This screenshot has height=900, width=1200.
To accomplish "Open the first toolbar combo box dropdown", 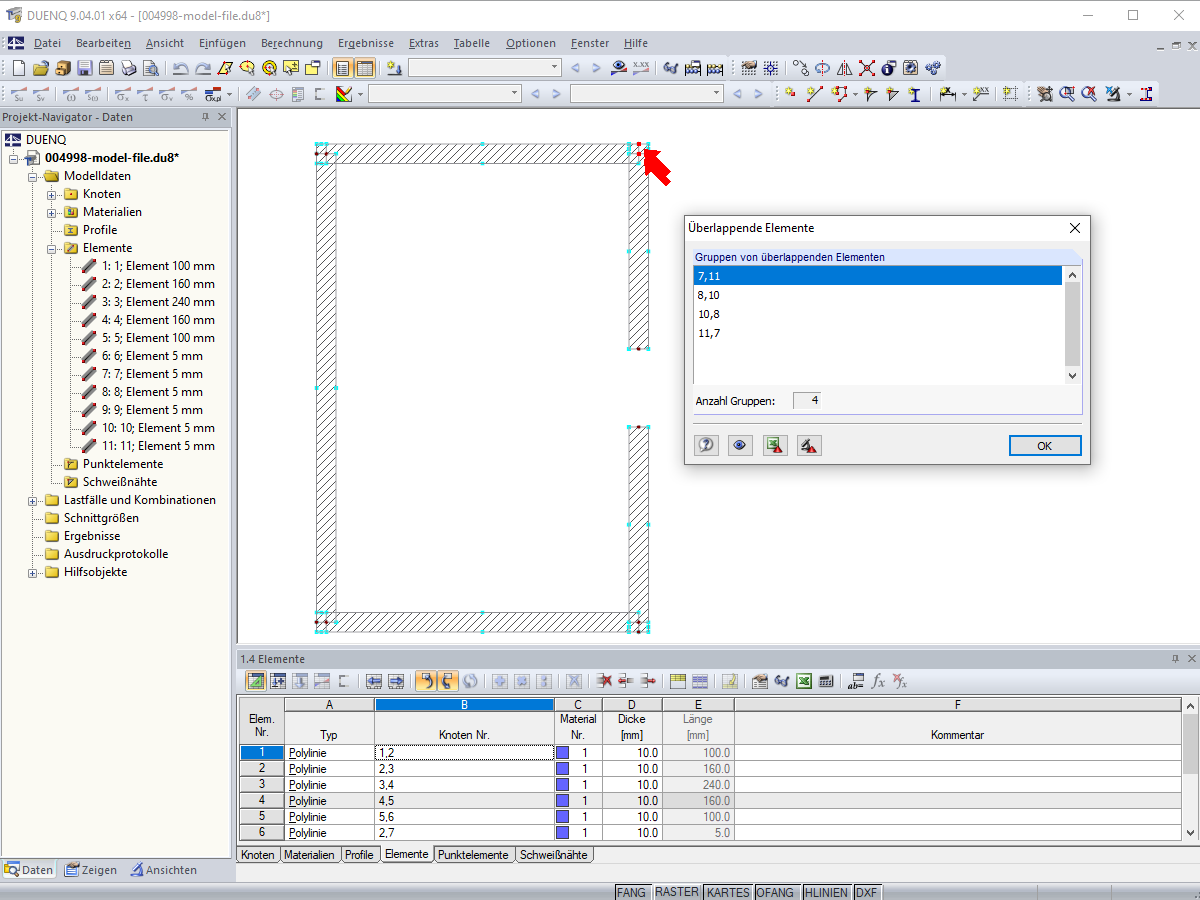I will pyautogui.click(x=555, y=68).
